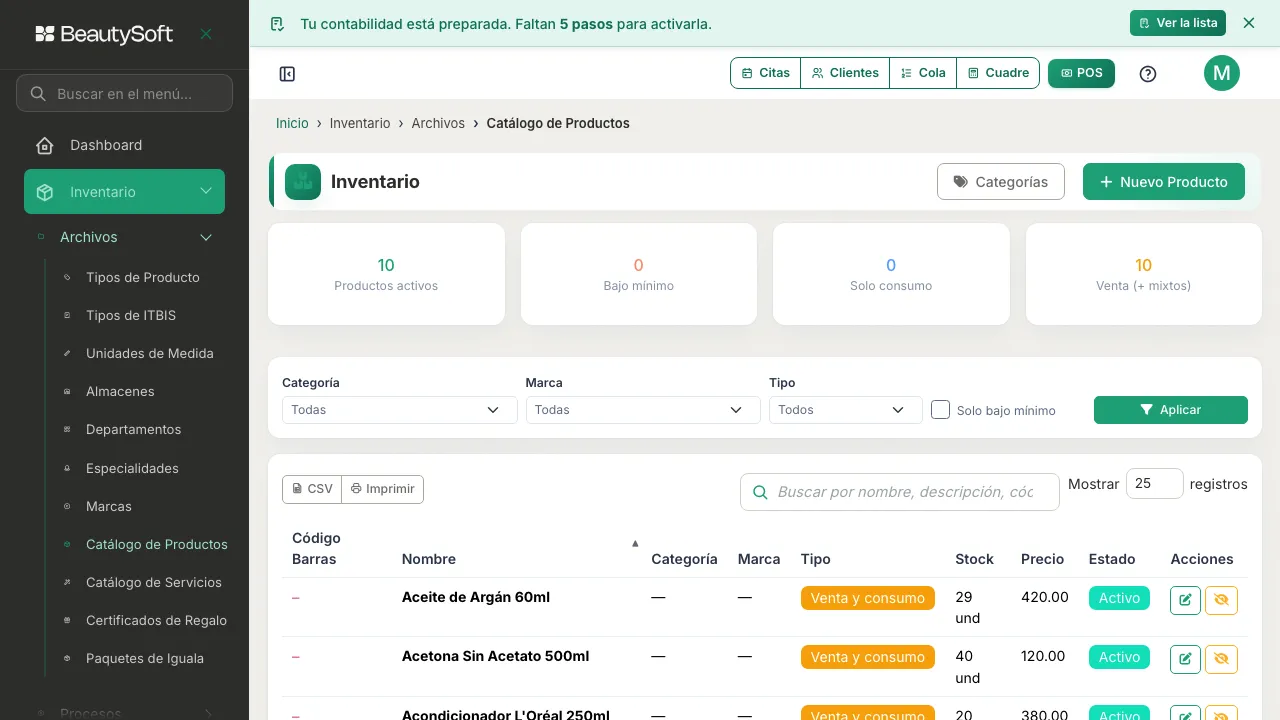Check the Solo bajo mínimo checkbox
Screen dimensions: 1280x720
click(940, 409)
